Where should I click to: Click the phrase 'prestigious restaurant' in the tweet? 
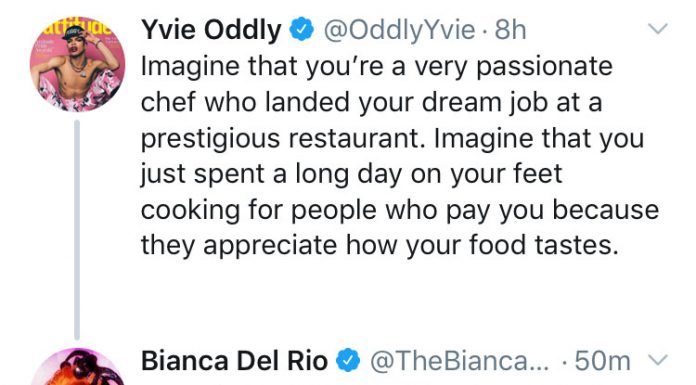[280, 139]
